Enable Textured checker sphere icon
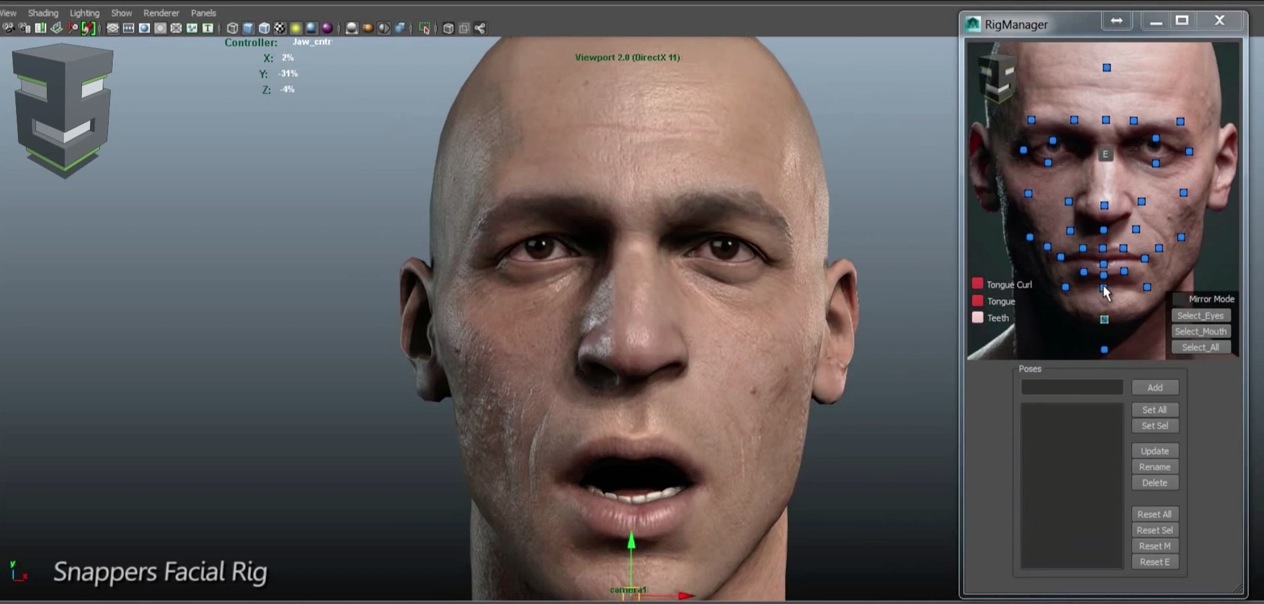This screenshot has width=1264, height=604. click(x=280, y=28)
